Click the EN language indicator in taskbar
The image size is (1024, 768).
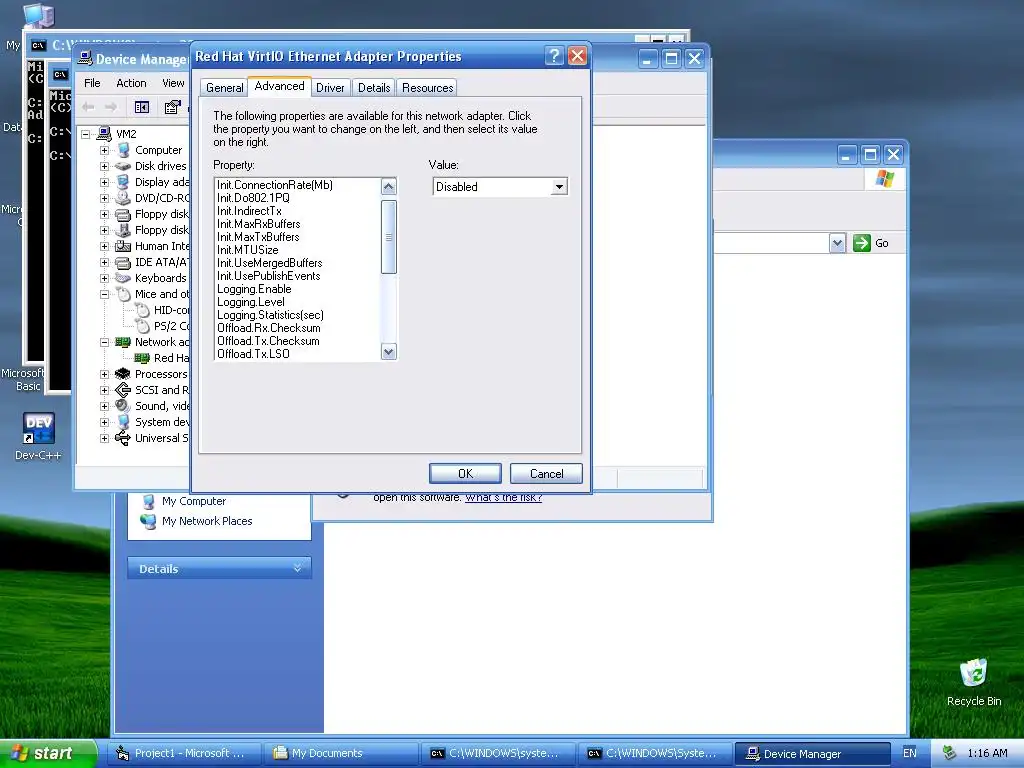[x=910, y=754]
